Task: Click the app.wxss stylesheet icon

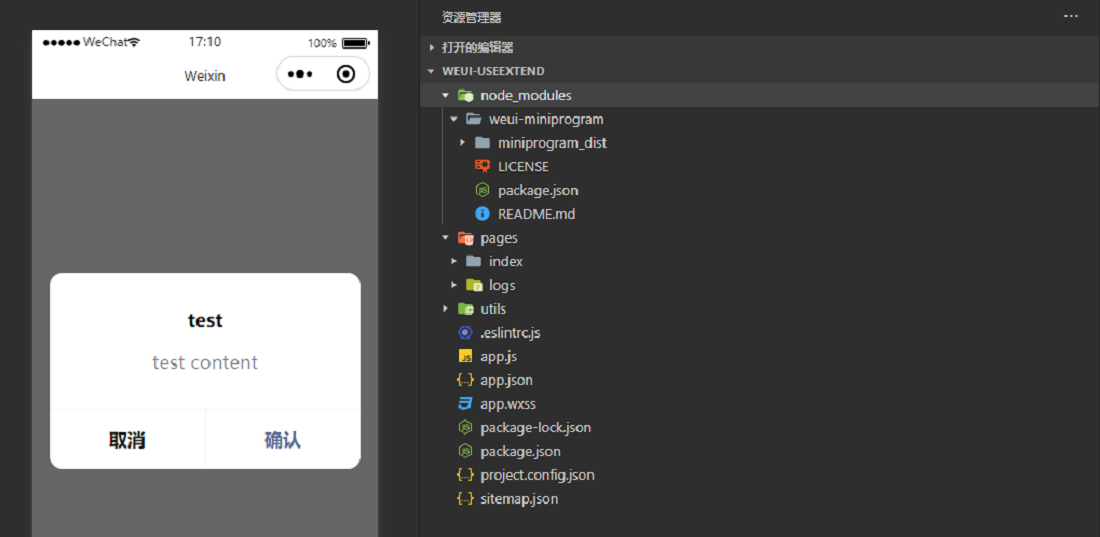Action: click(464, 404)
